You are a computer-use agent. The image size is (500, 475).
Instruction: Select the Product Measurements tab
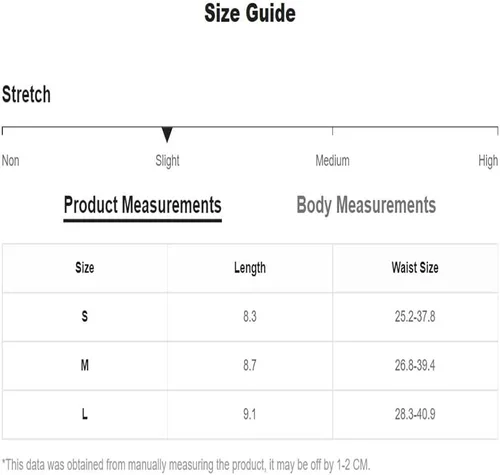143,206
